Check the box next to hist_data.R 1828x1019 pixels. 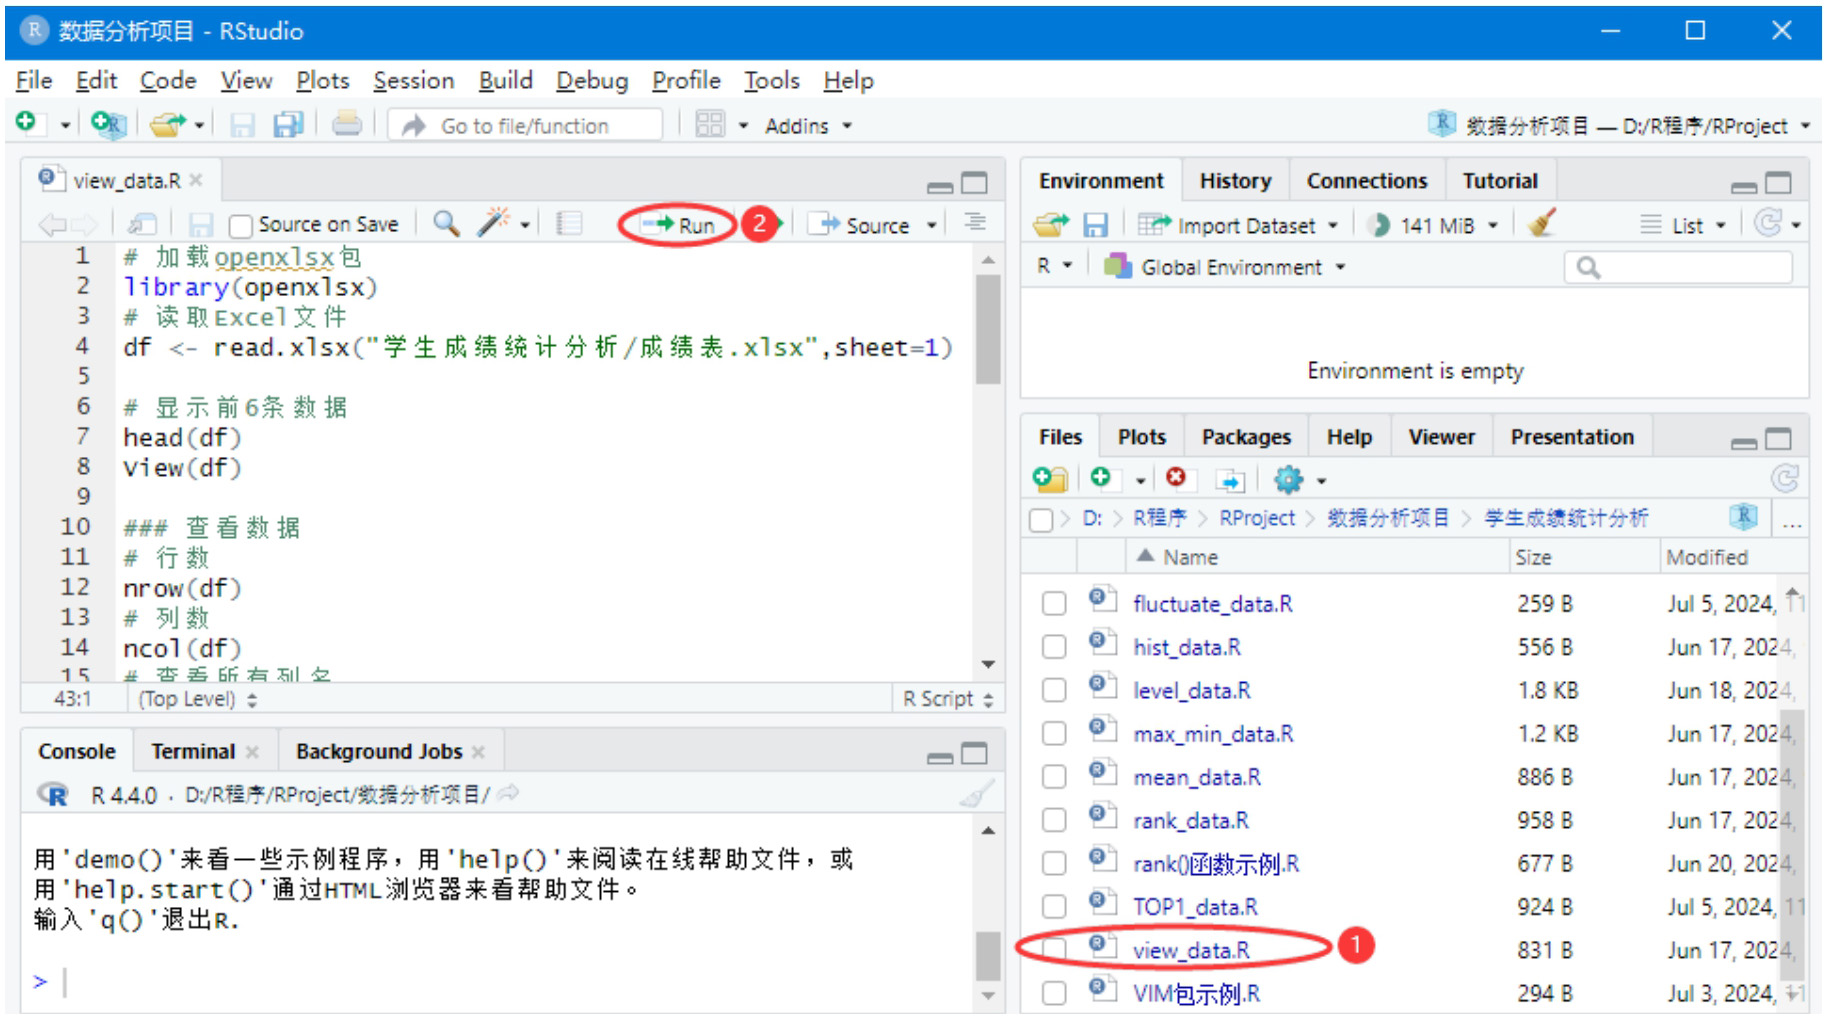coord(1054,647)
